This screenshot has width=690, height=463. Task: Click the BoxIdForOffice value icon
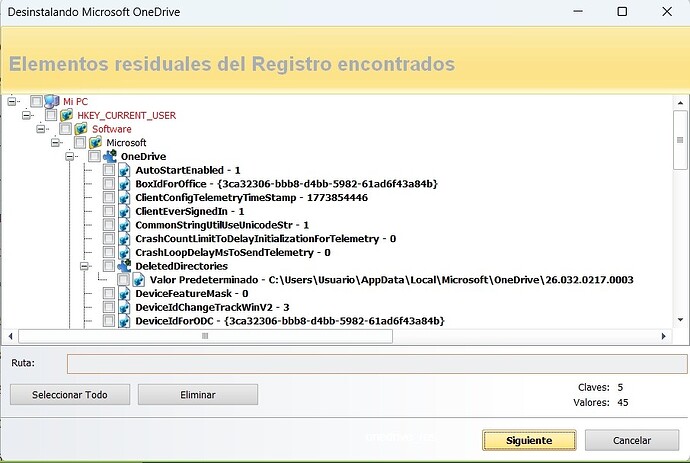(x=124, y=184)
